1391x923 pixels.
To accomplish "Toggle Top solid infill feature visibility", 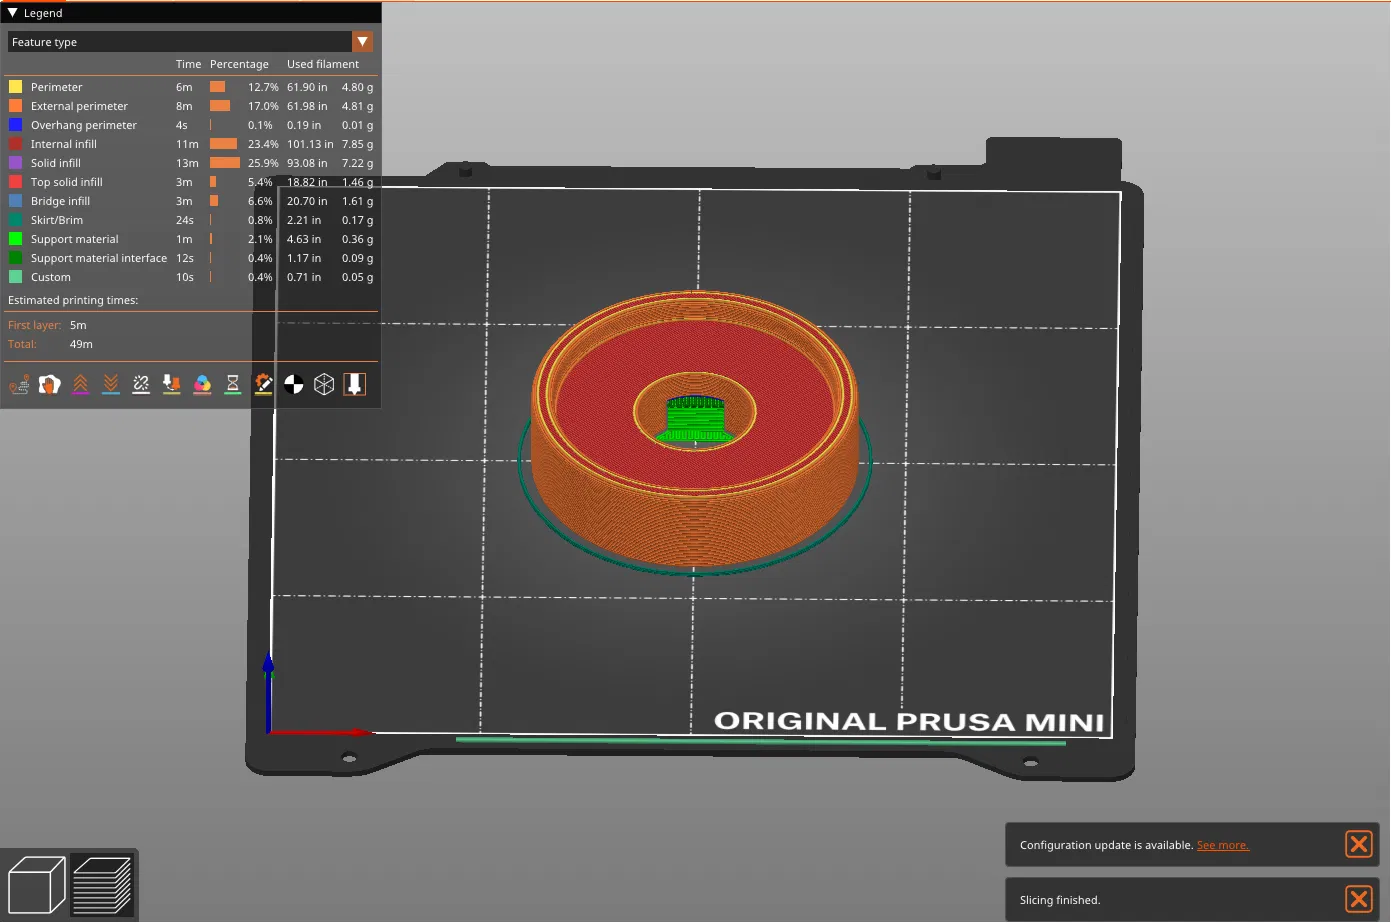I will click(191, 182).
